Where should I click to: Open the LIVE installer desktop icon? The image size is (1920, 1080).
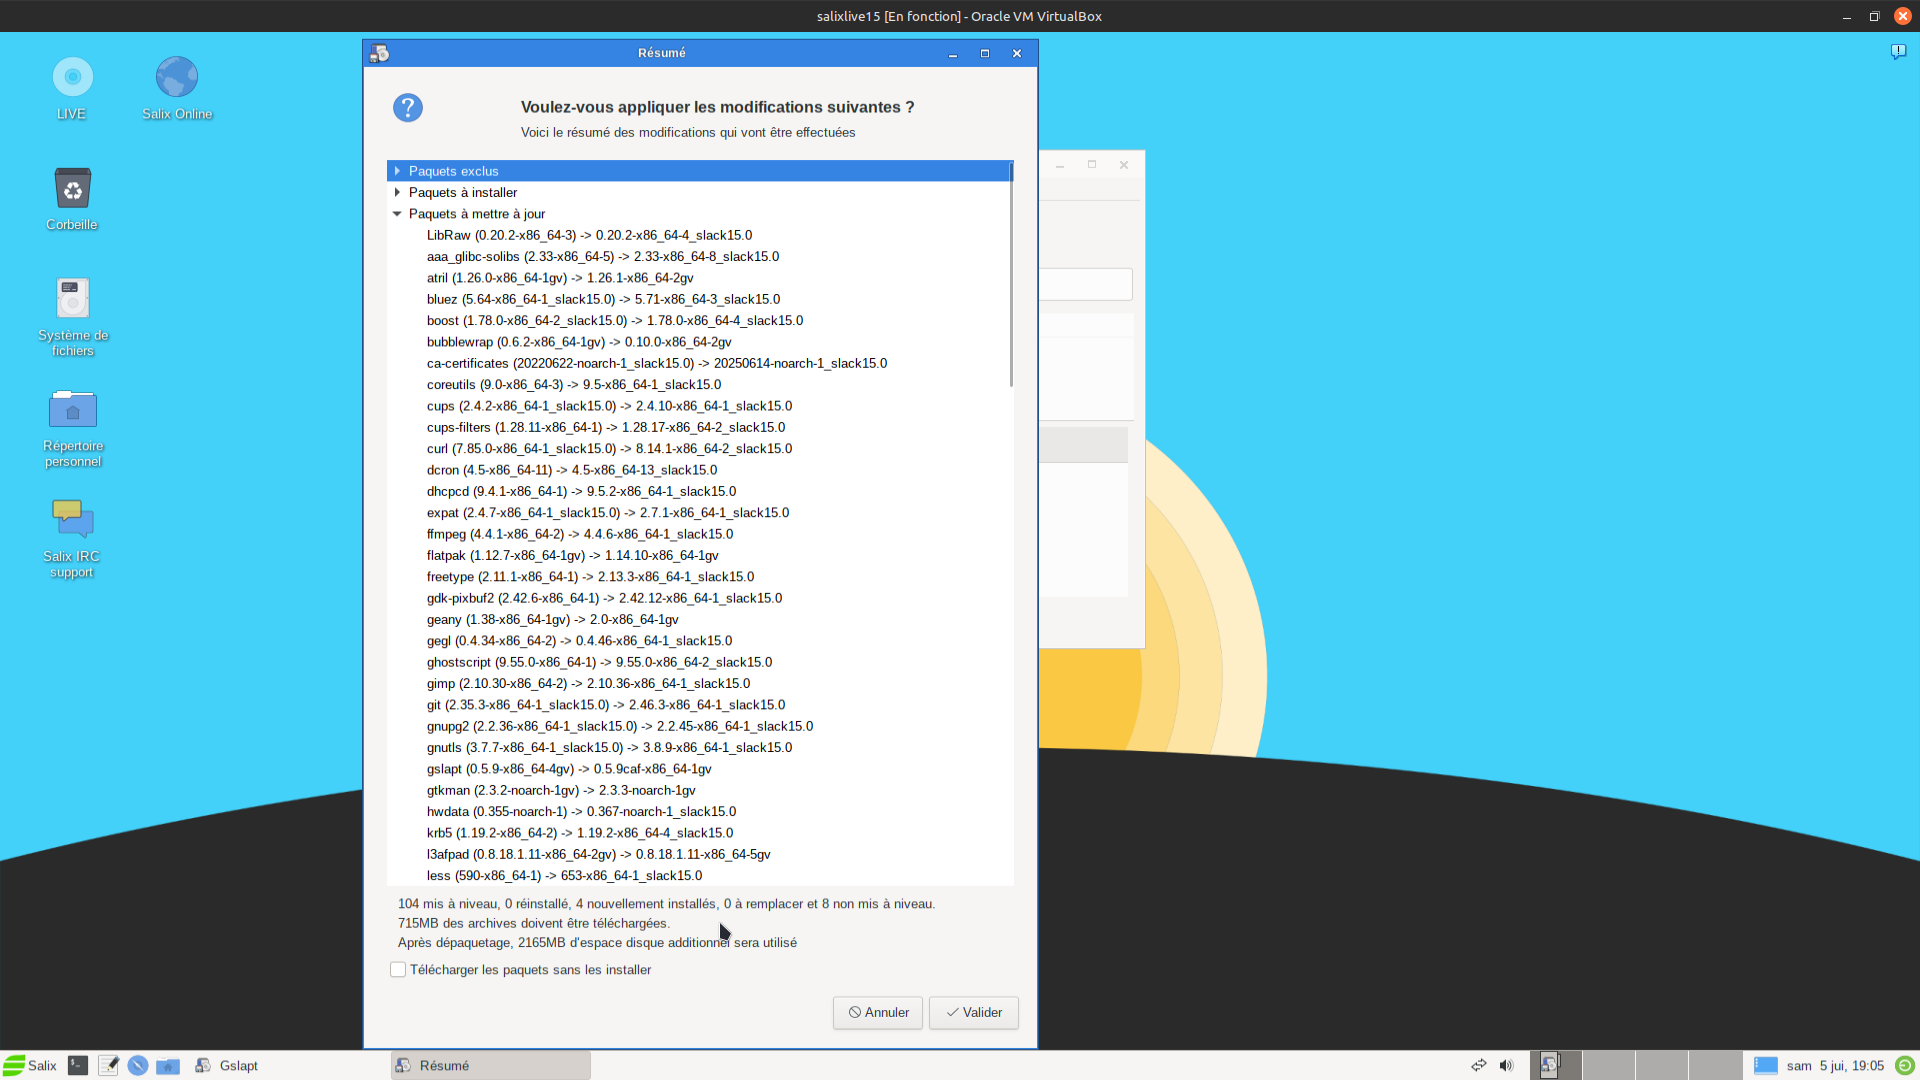tap(72, 78)
